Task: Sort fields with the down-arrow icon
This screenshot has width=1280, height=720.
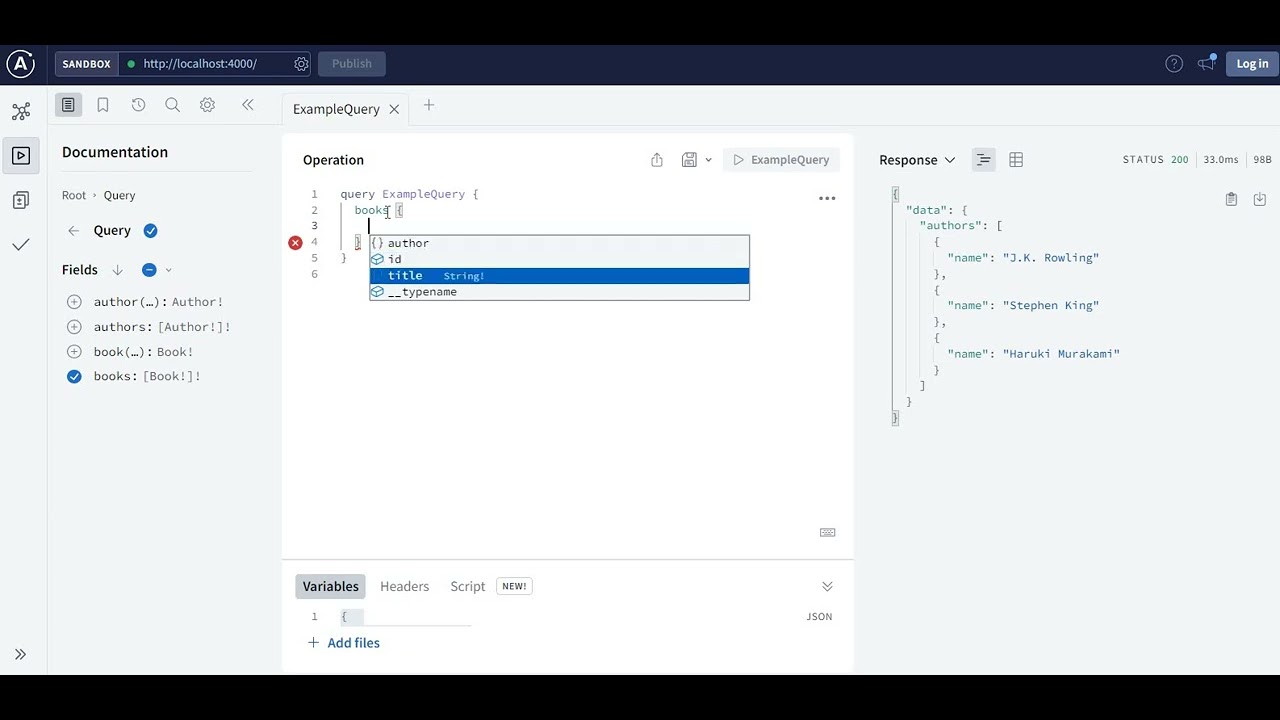Action: point(117,270)
